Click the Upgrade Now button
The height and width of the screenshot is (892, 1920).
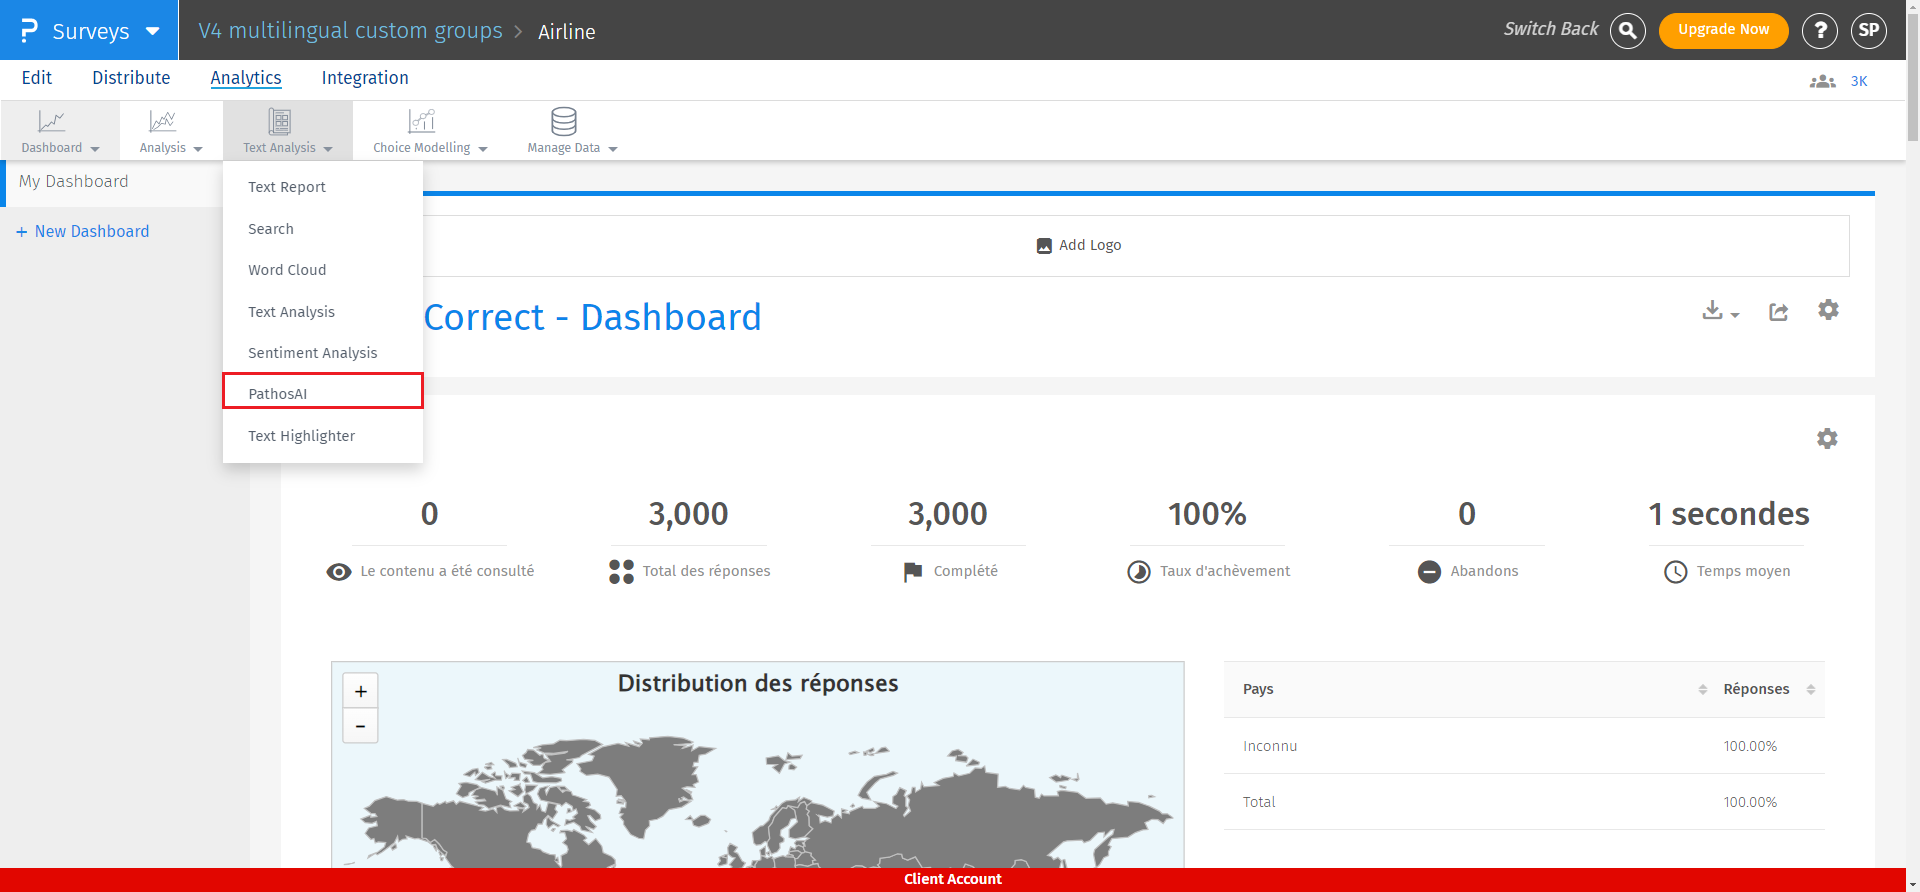click(1723, 30)
